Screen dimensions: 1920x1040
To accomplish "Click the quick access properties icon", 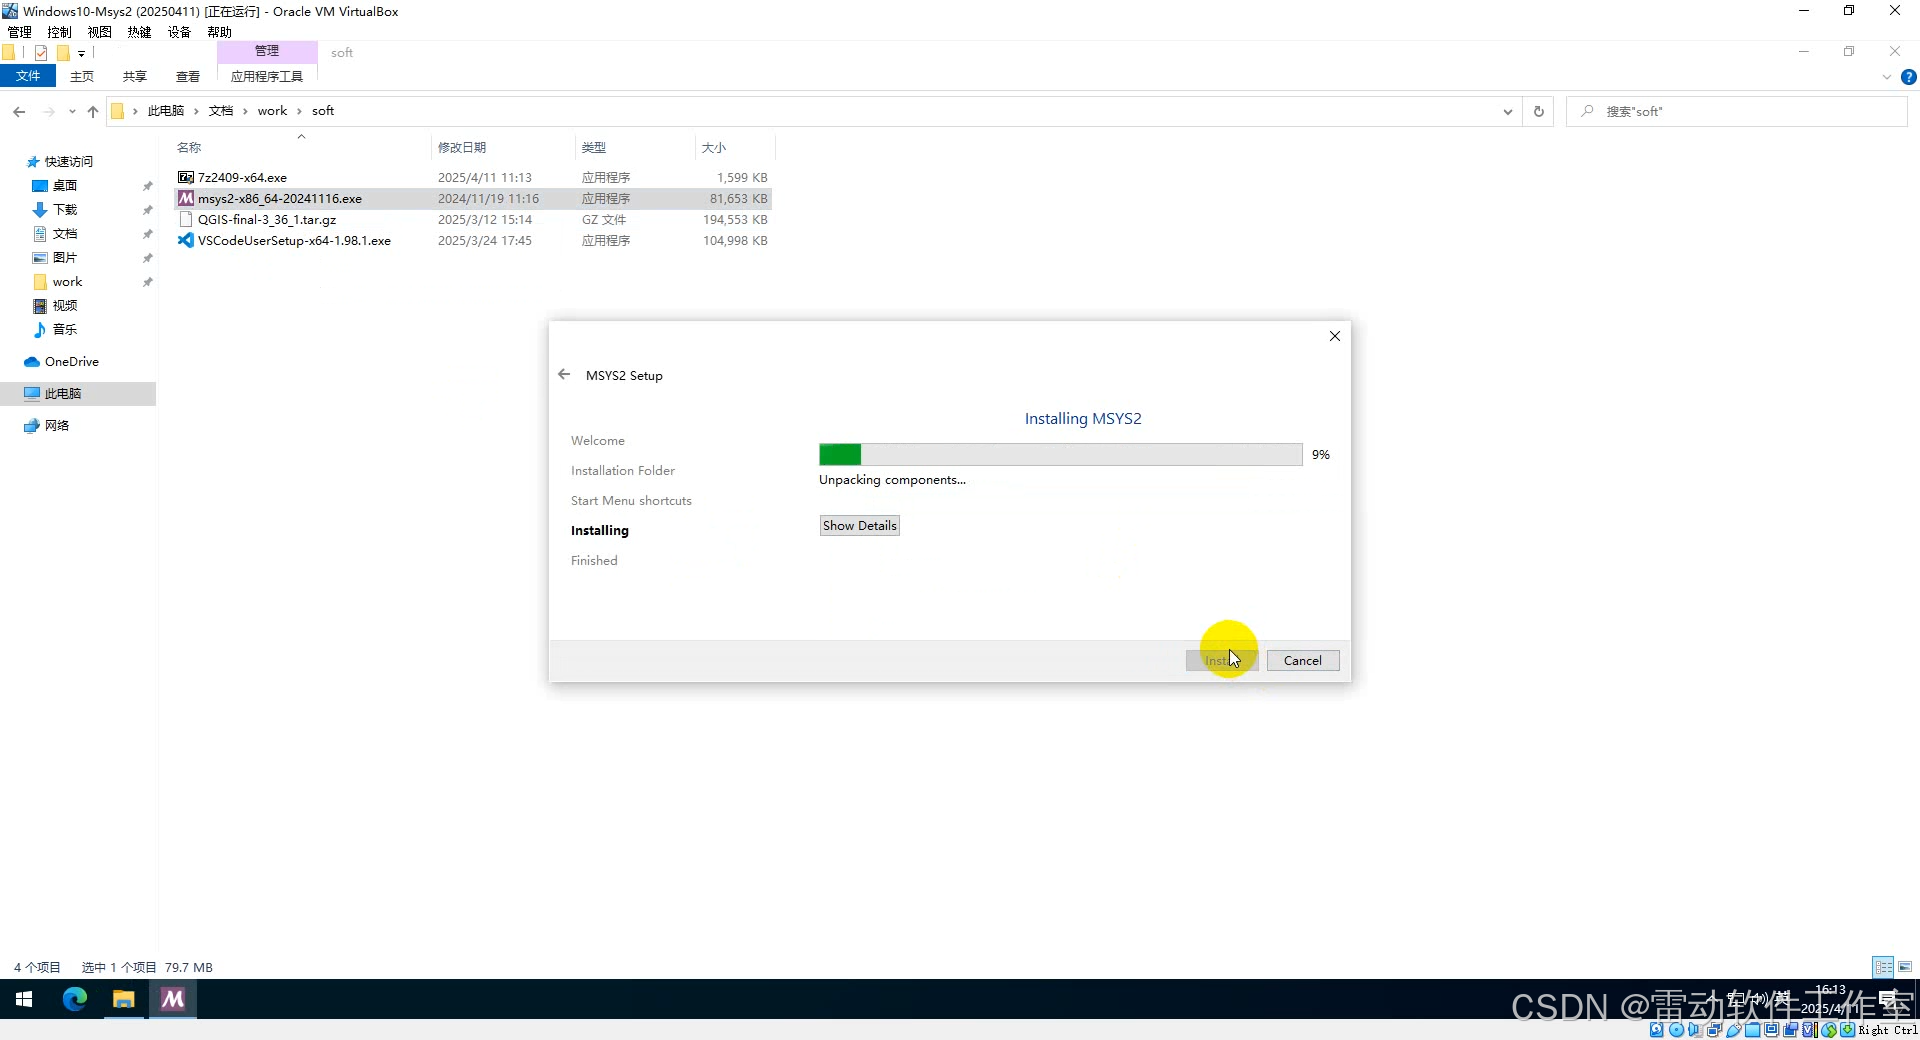I will click(41, 53).
